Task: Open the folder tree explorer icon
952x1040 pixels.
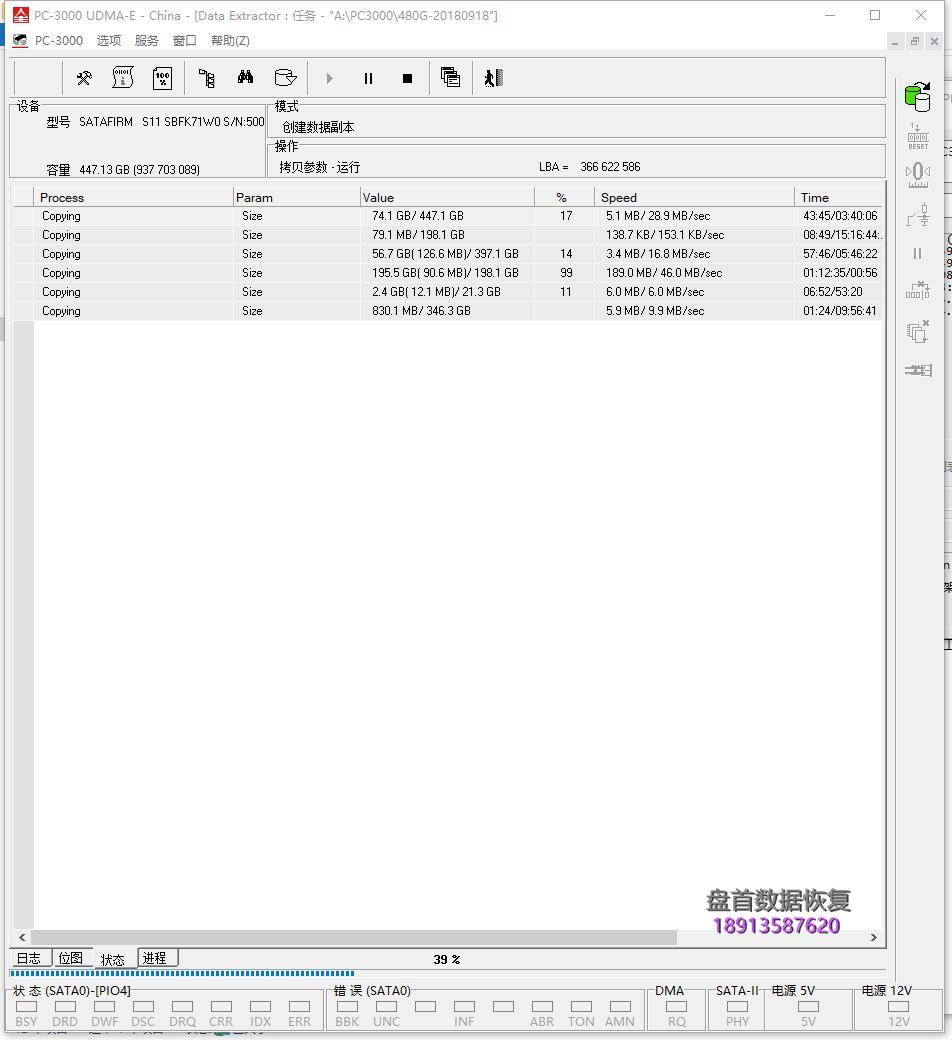Action: (x=207, y=78)
